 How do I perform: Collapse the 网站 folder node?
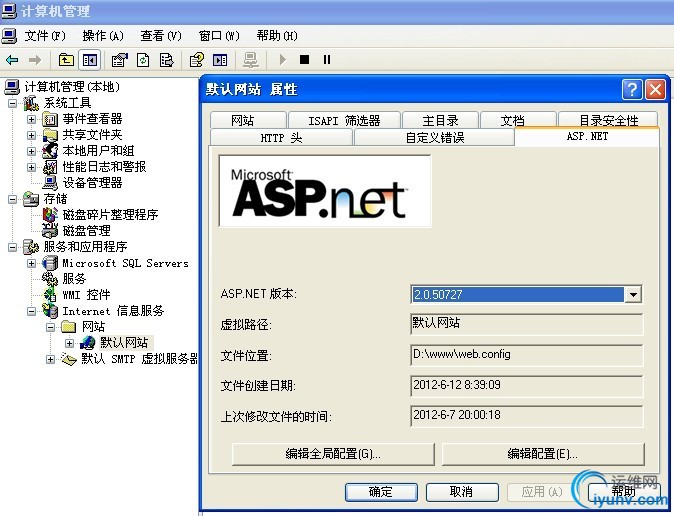pos(50,327)
